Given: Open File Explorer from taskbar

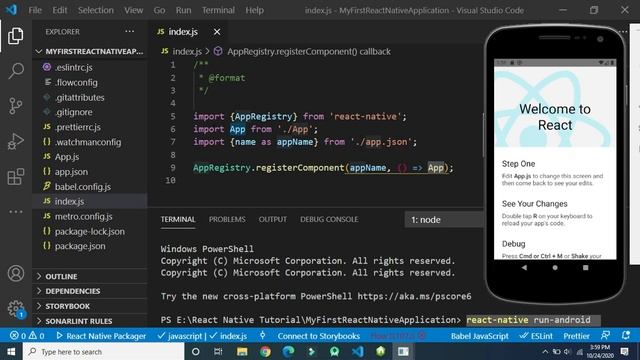Looking at the screenshot, I should [242, 351].
